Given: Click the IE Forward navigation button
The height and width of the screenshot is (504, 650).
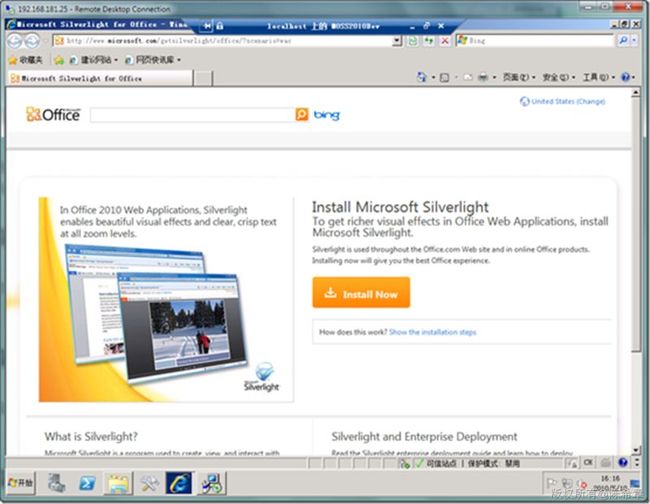Looking at the screenshot, I should [x=32, y=41].
